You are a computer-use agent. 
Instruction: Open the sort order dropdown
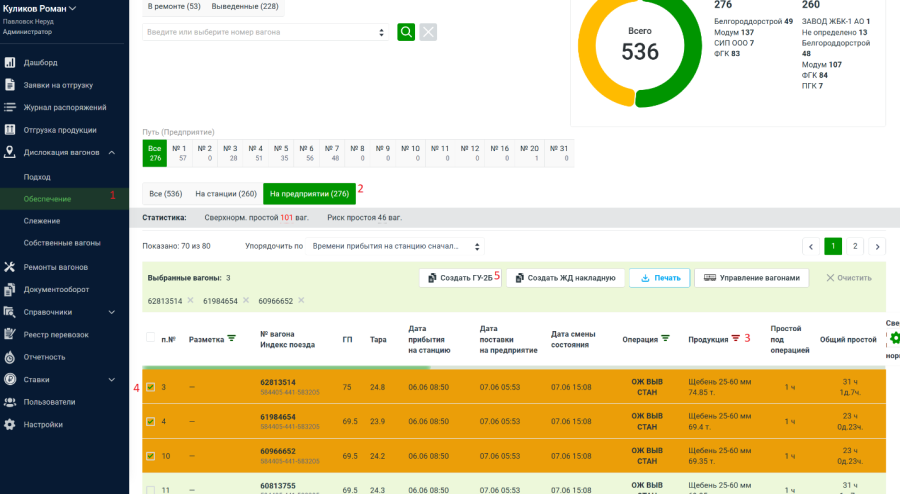pos(396,246)
